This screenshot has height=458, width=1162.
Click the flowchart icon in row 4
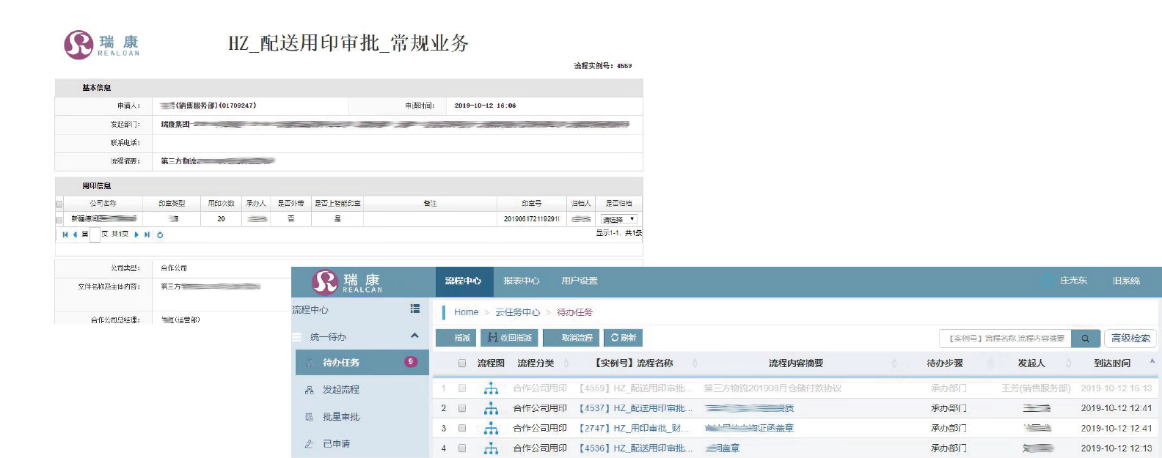tap(490, 449)
